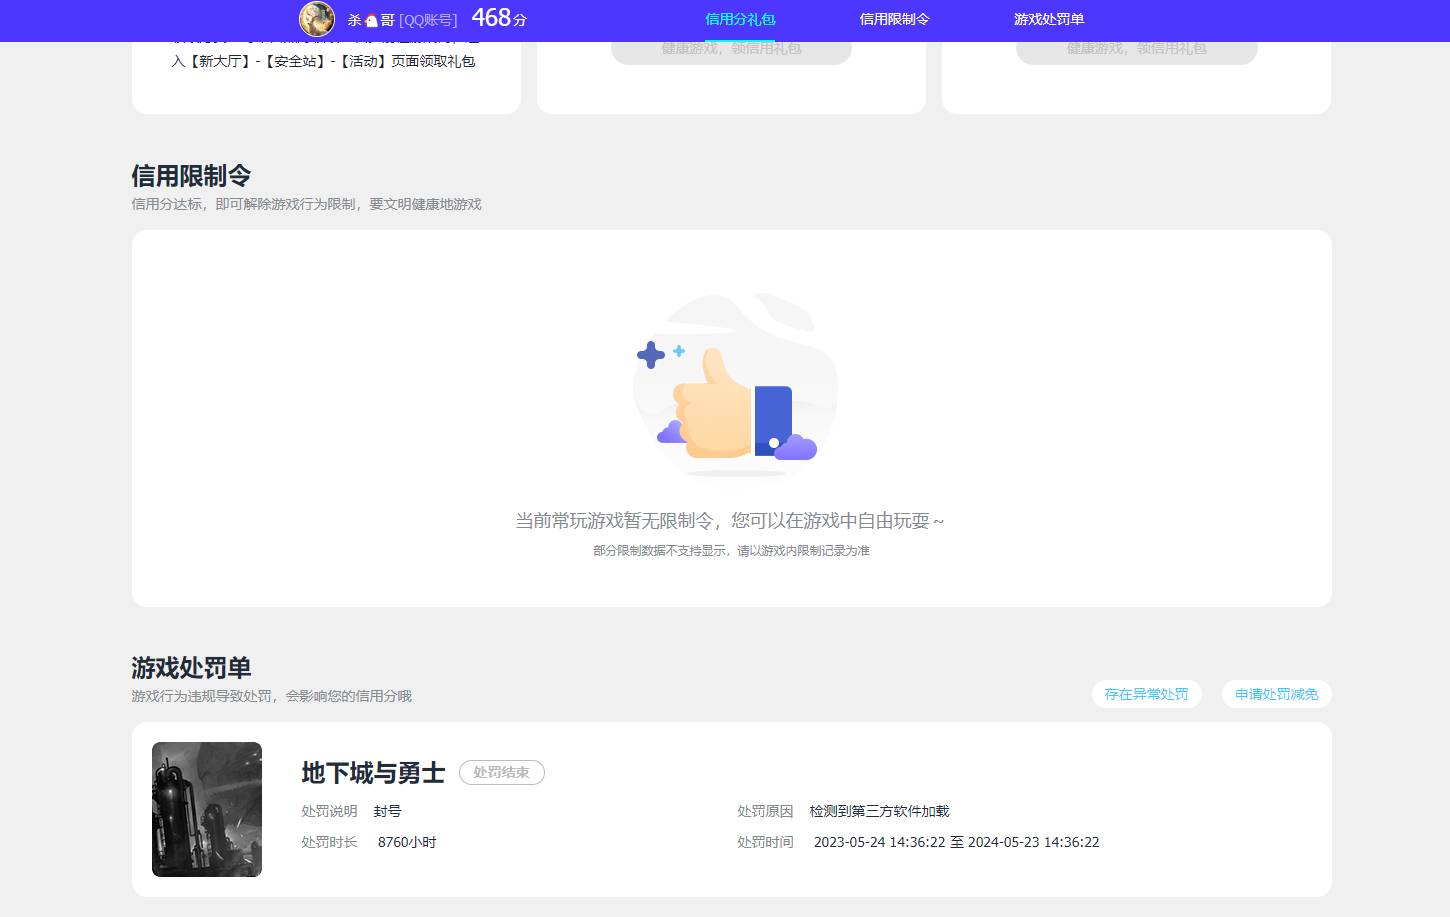Click the penalty time range text
This screenshot has width=1450, height=917.
[x=956, y=842]
